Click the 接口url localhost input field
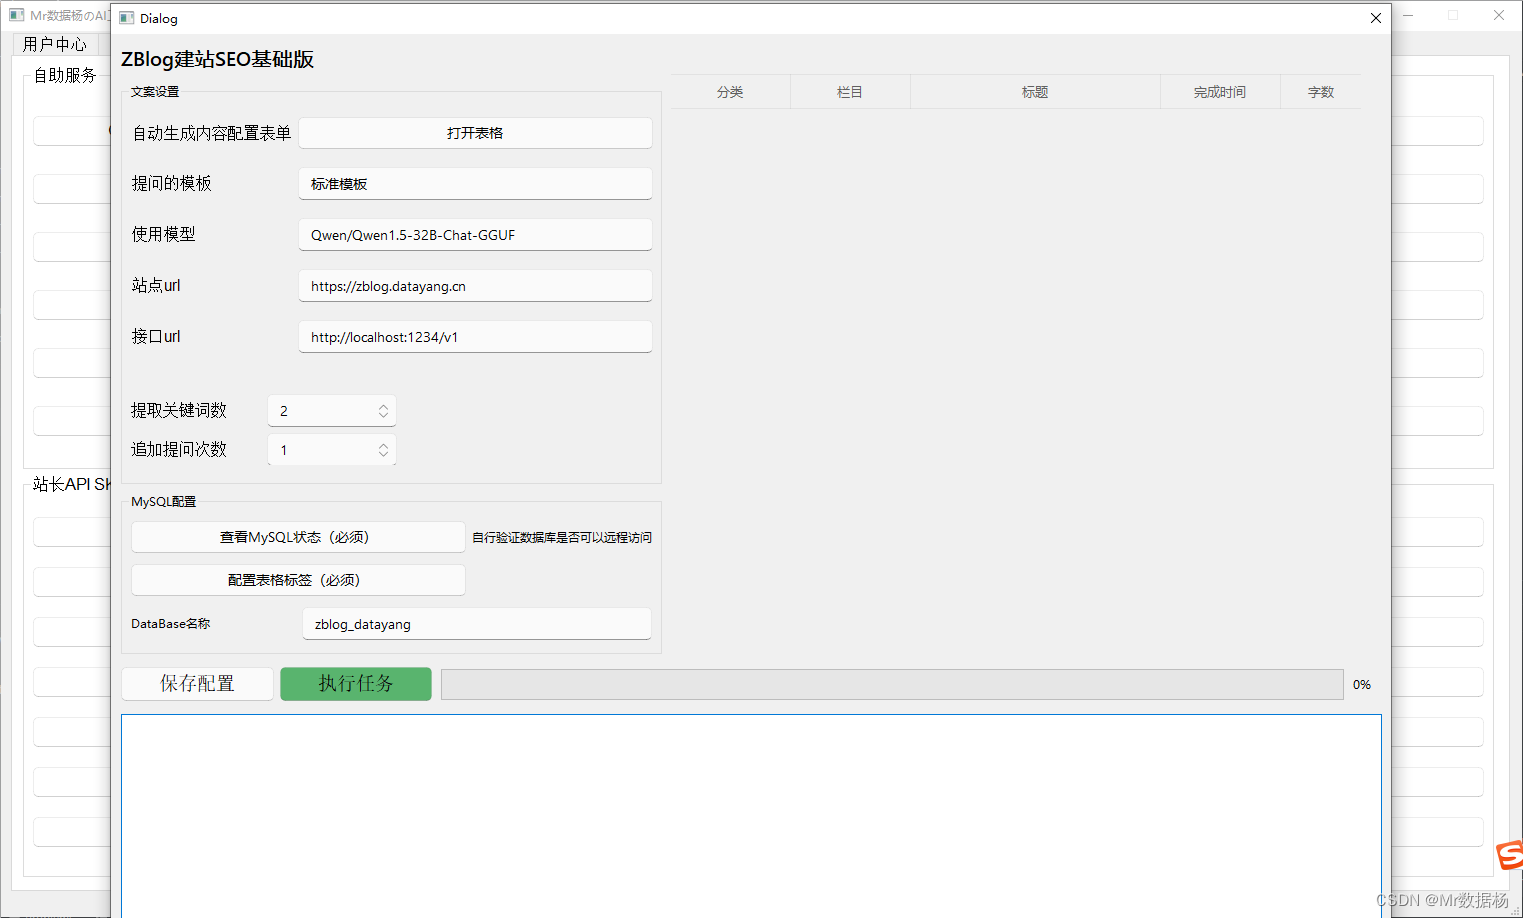 [x=475, y=337]
